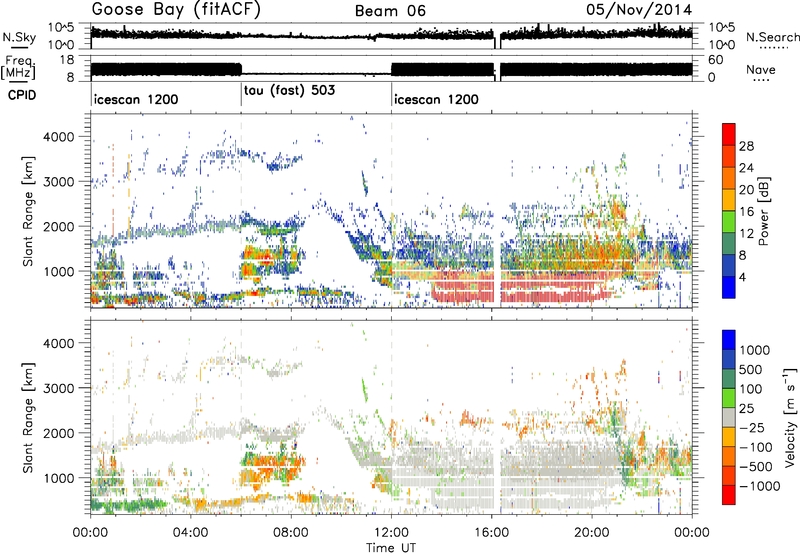
Task: Click the 'Slant Range [km]' label of power panel
Action: [x=28, y=211]
